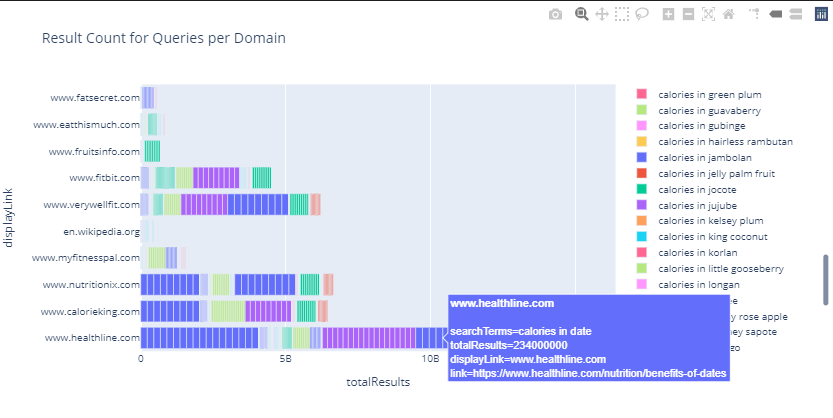Click the 'www.fatsecret.com' axis label
This screenshot has height=418, width=833.
point(95,98)
